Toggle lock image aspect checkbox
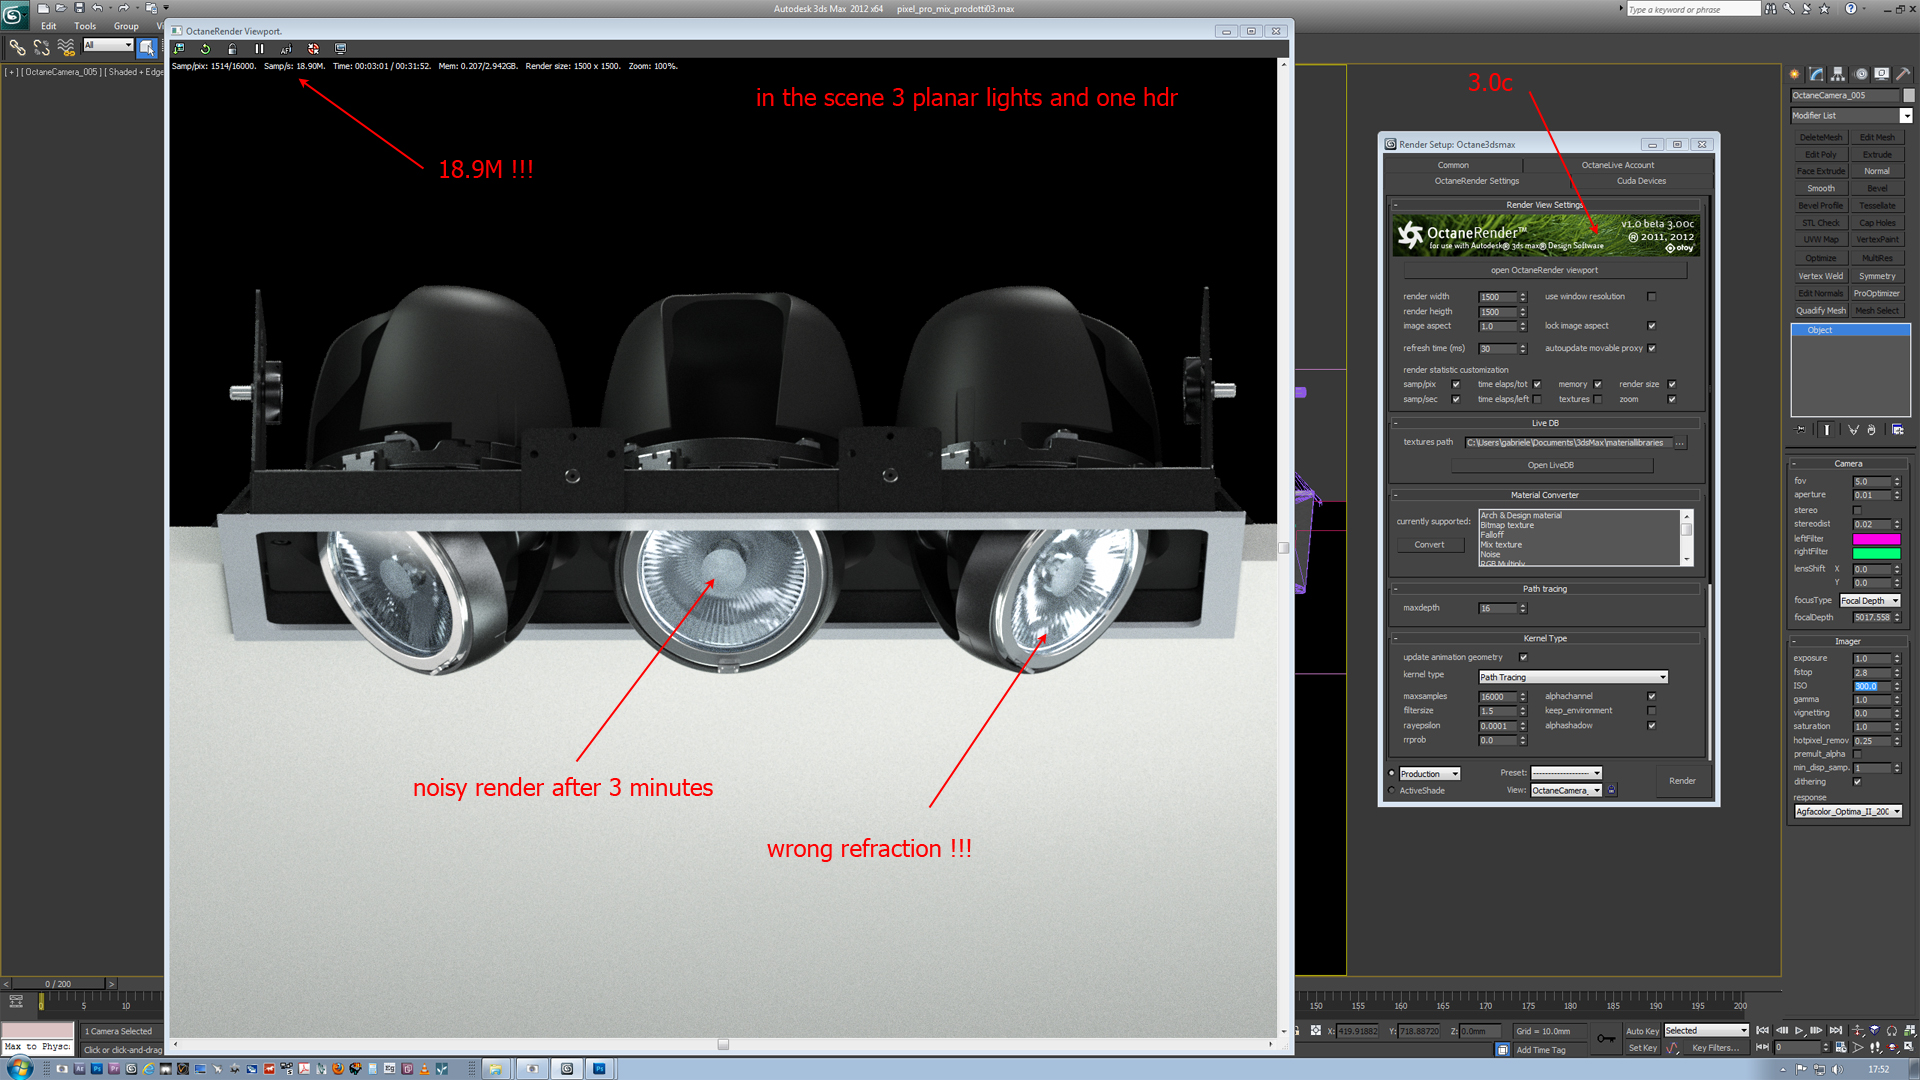This screenshot has height=1080, width=1920. click(x=1651, y=326)
